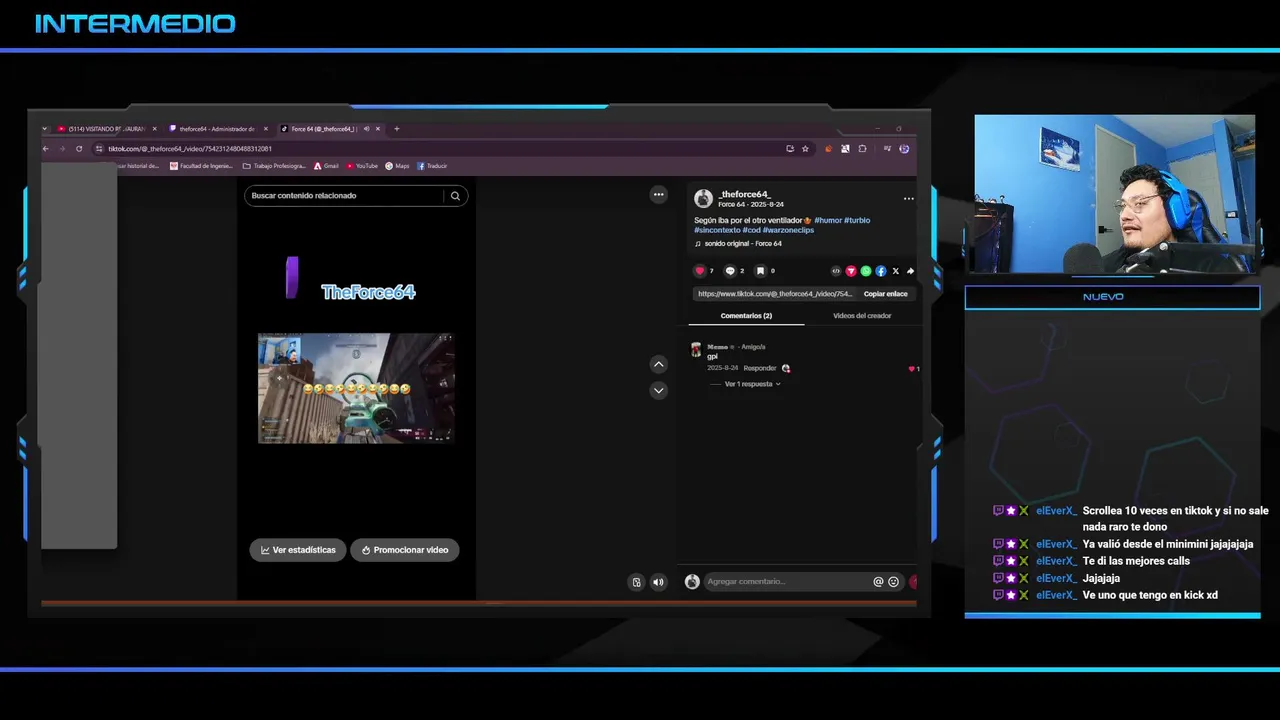This screenshot has height=720, width=1280.
Task: Mute the video volume button
Action: [658, 582]
